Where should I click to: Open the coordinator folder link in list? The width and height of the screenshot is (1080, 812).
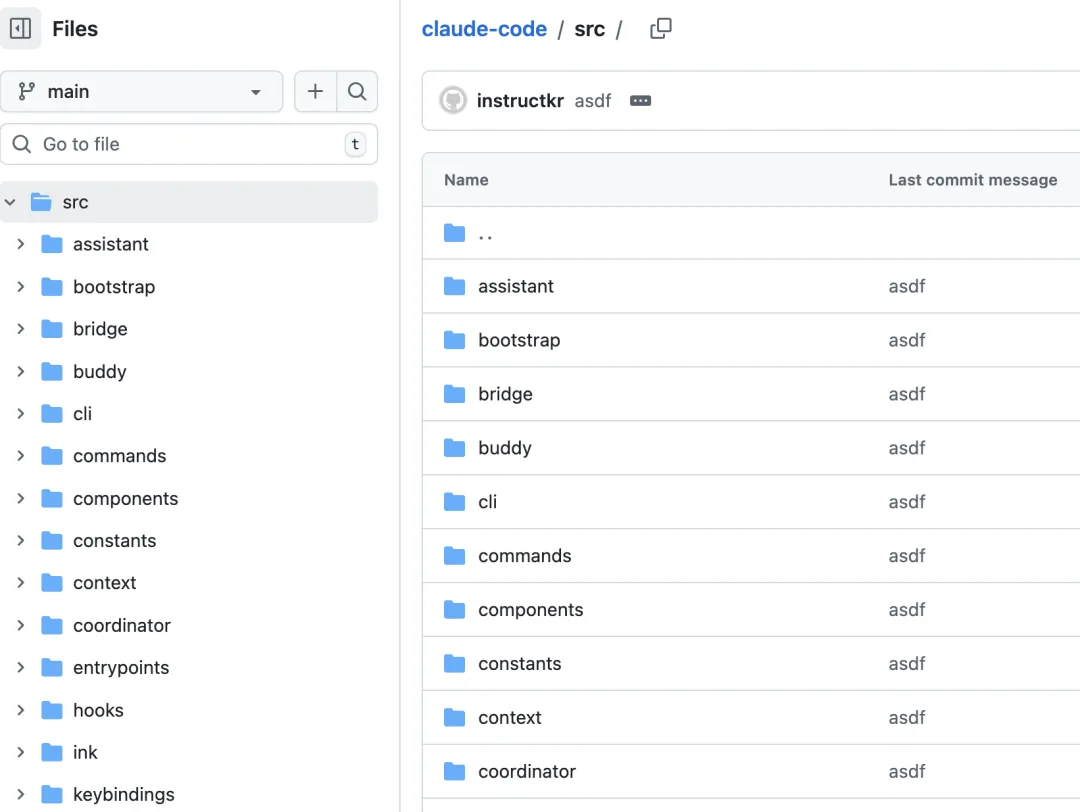click(527, 772)
